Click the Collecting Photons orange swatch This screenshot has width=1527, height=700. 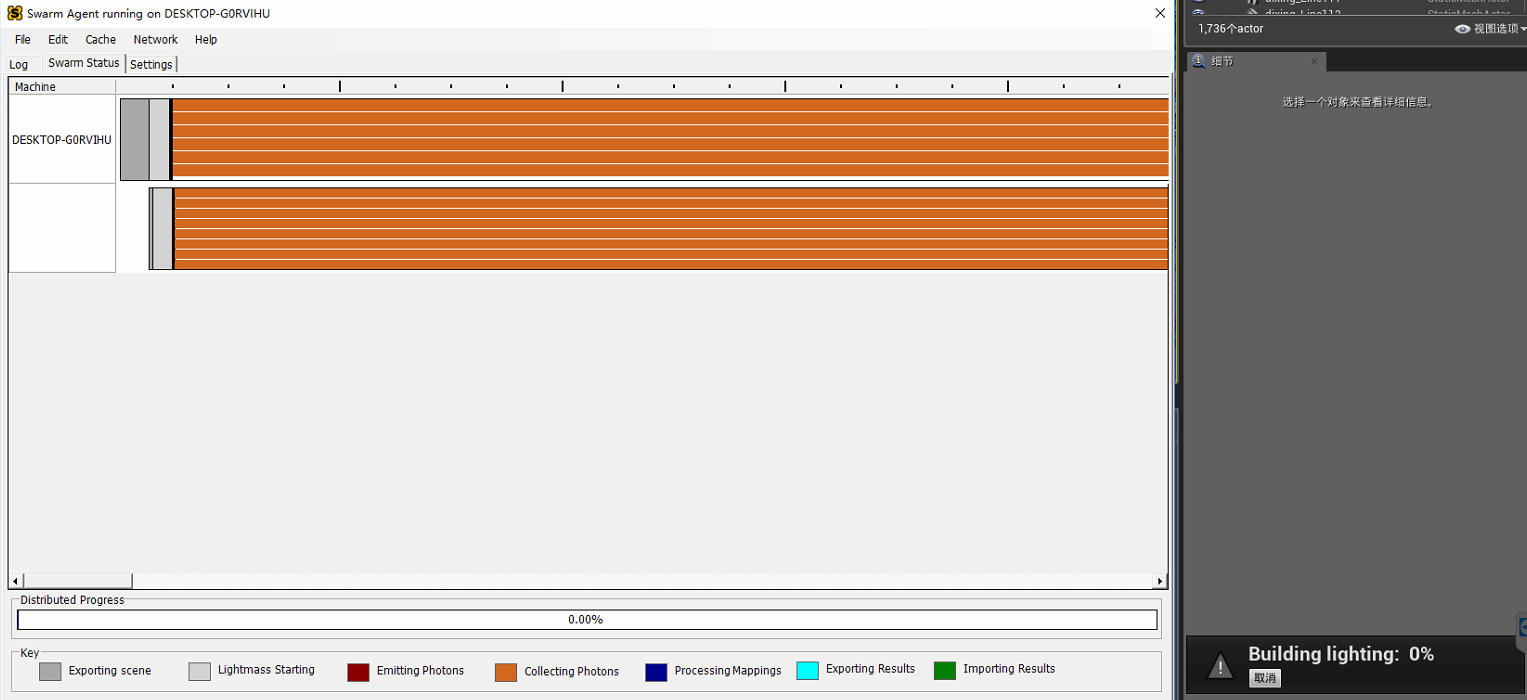pos(506,672)
